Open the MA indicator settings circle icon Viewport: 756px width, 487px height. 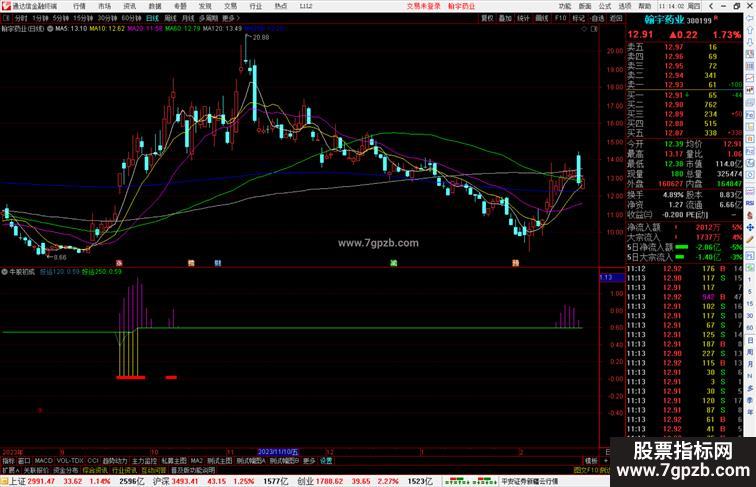50,29
